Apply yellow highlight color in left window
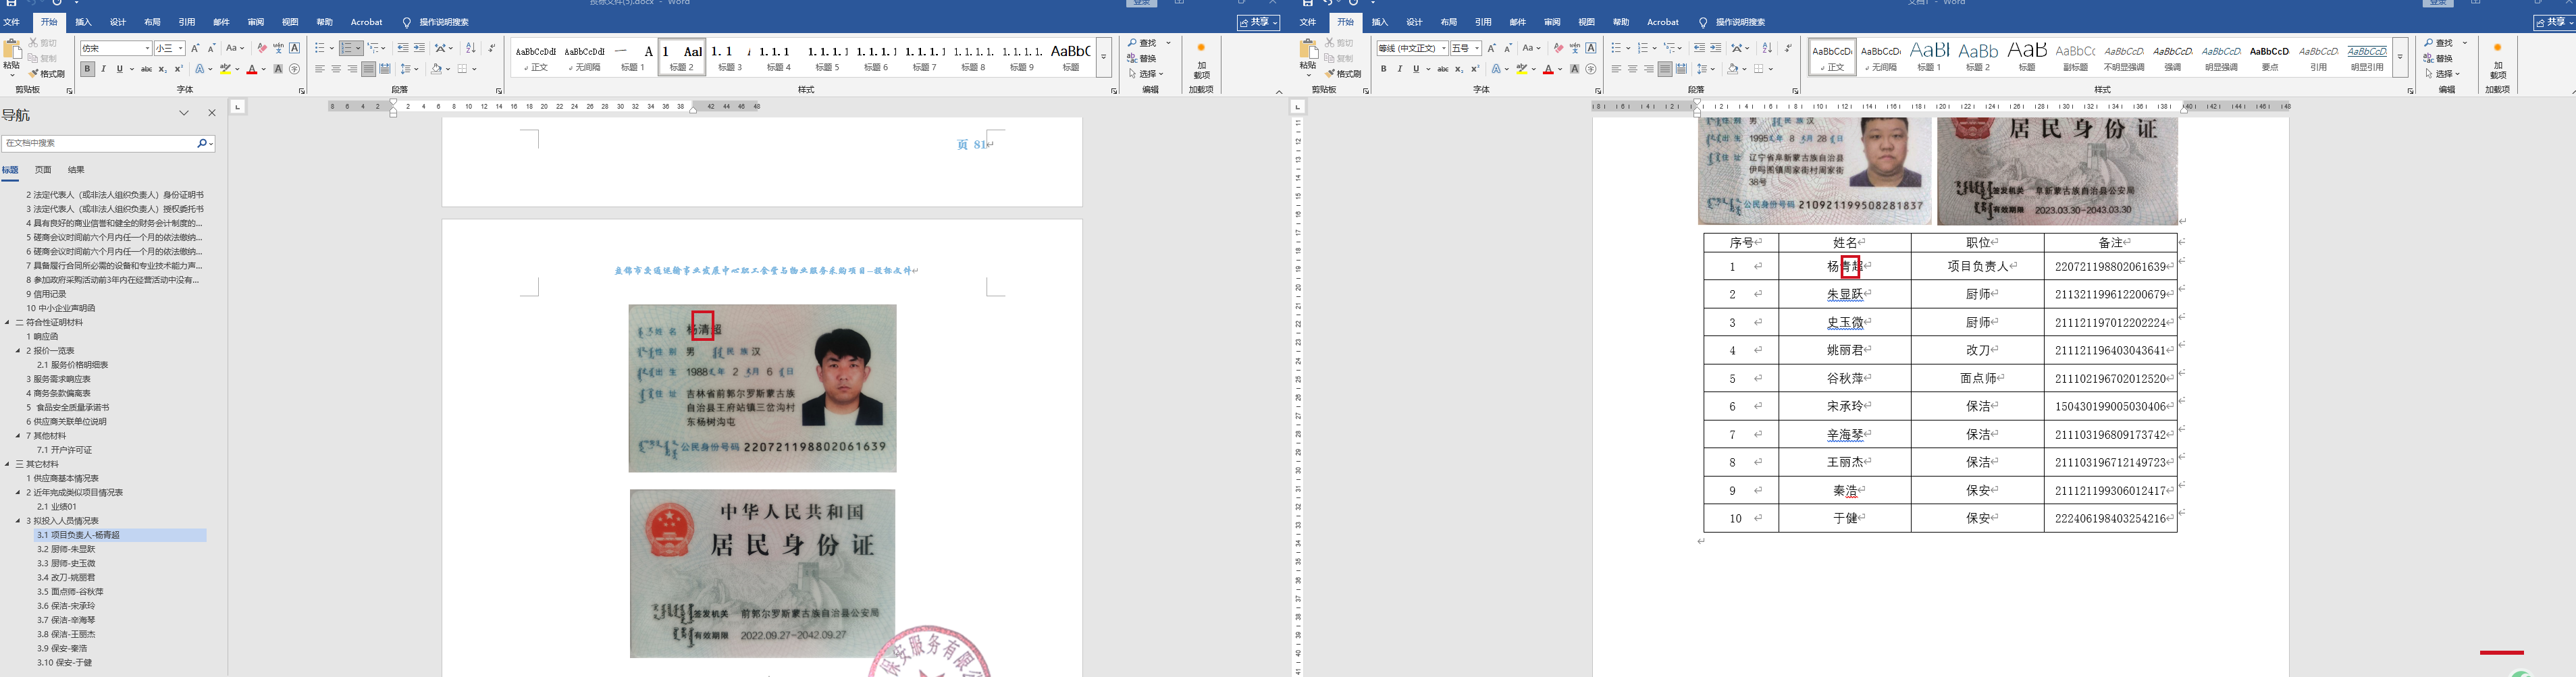The height and width of the screenshot is (677, 2576). [225, 69]
